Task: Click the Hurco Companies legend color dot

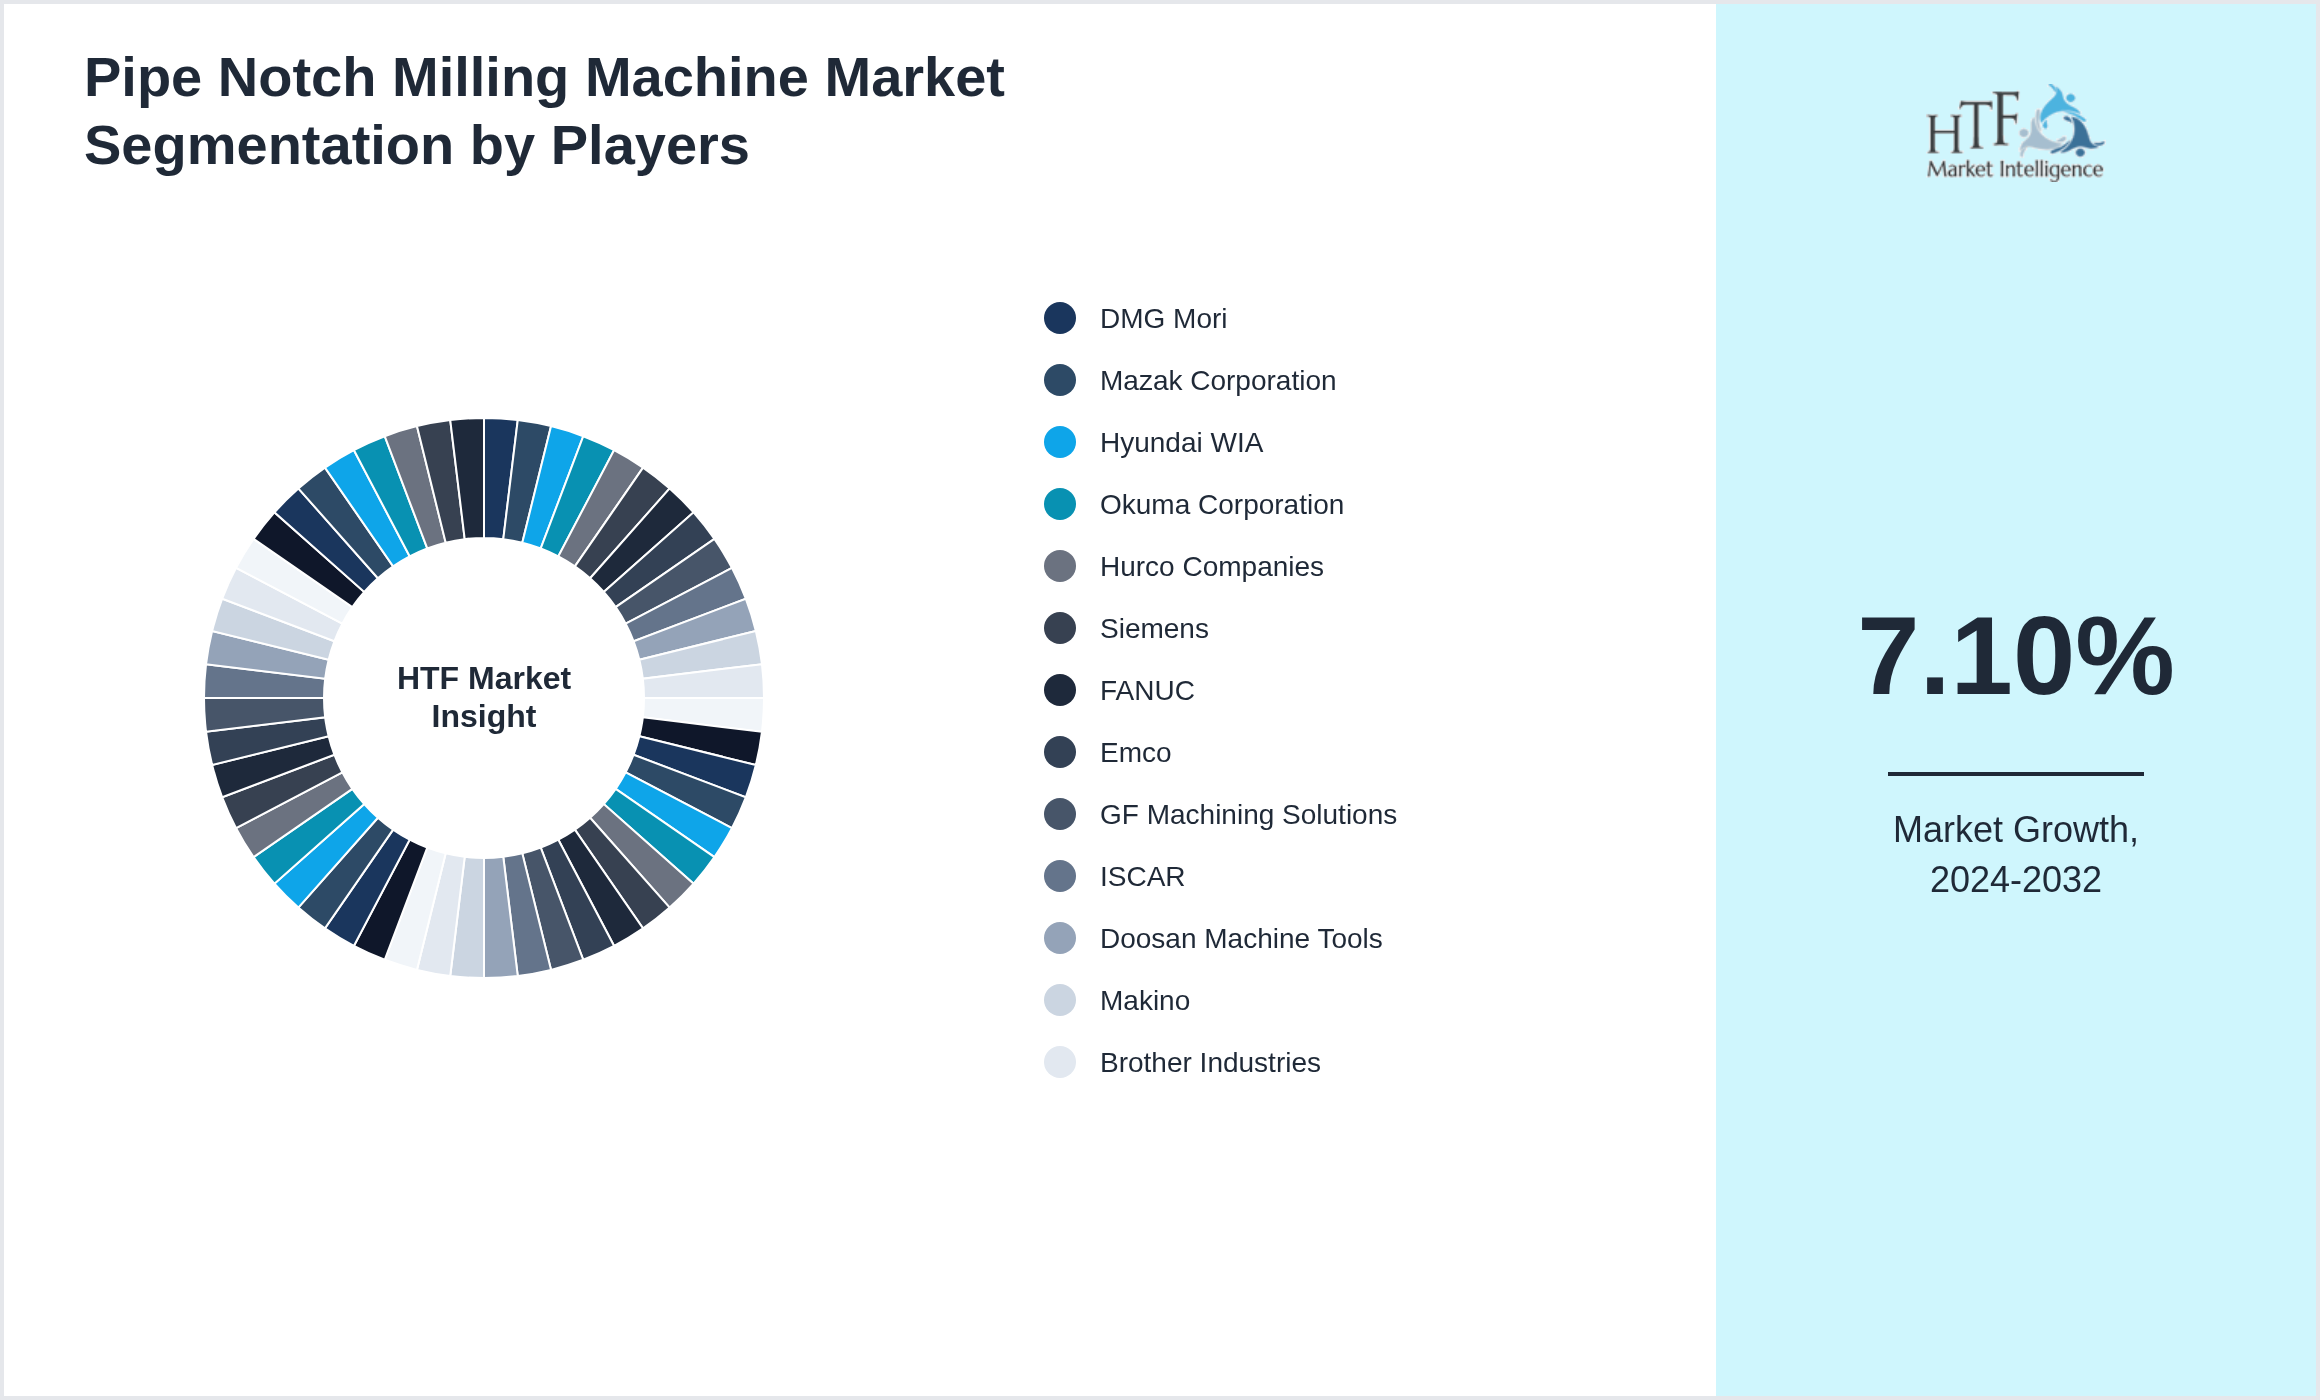Action: point(1060,566)
